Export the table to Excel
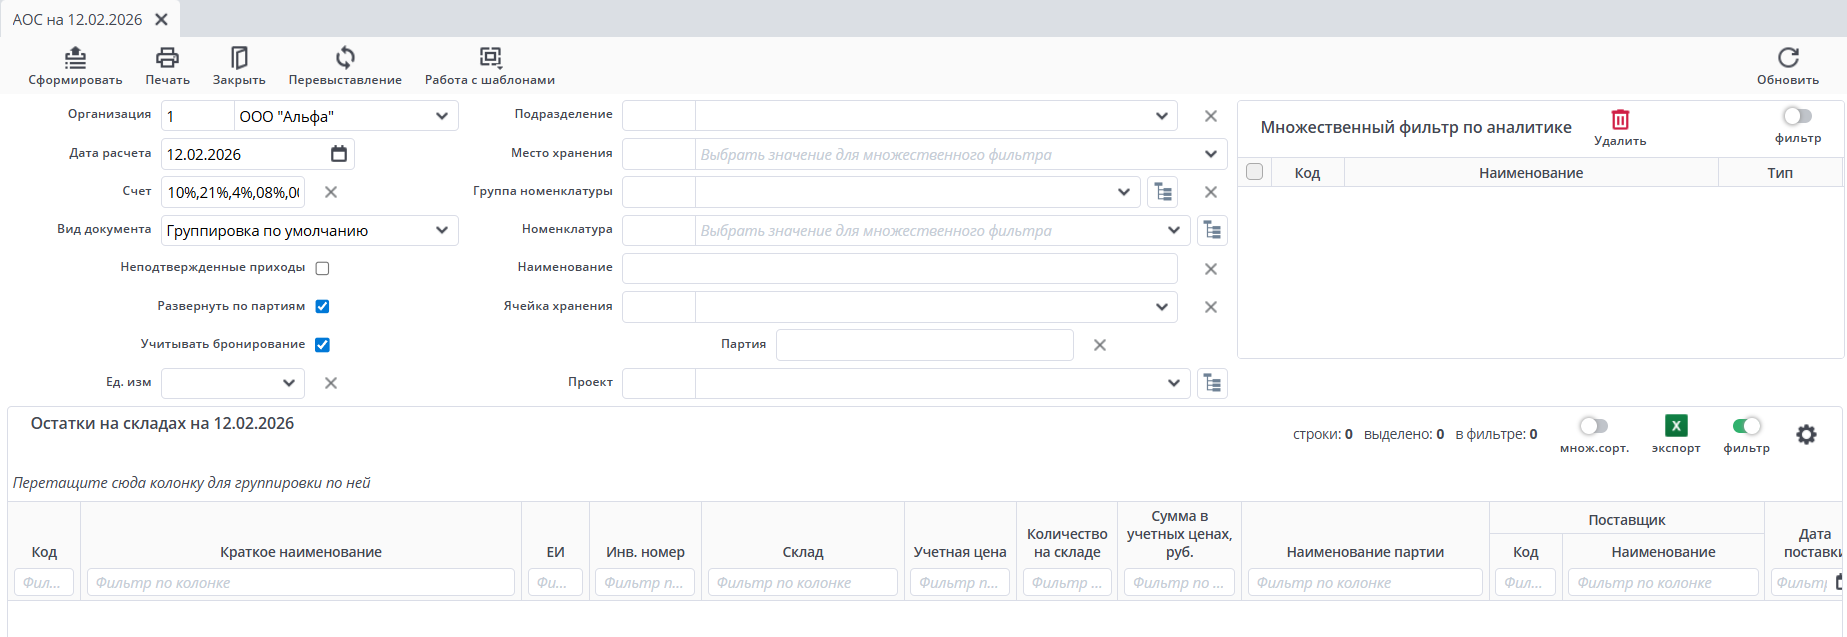1847x637 pixels. (x=1676, y=426)
